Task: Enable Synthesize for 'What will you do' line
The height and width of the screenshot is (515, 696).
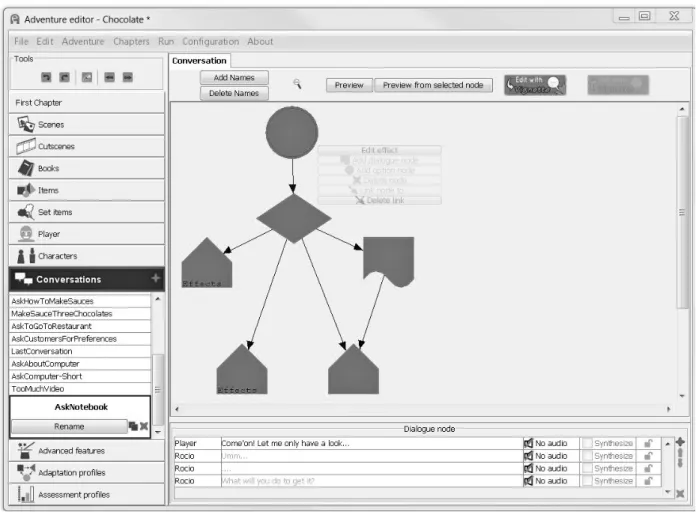Action: [587, 481]
